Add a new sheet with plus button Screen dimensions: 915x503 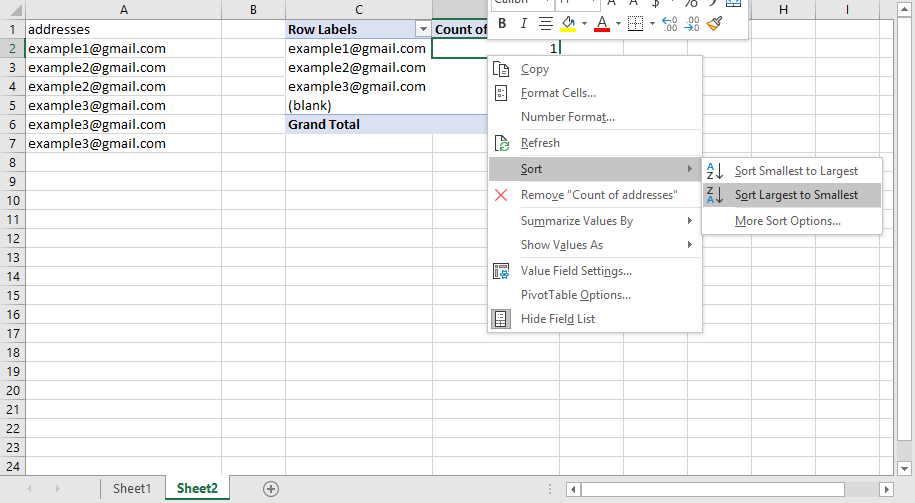271,489
